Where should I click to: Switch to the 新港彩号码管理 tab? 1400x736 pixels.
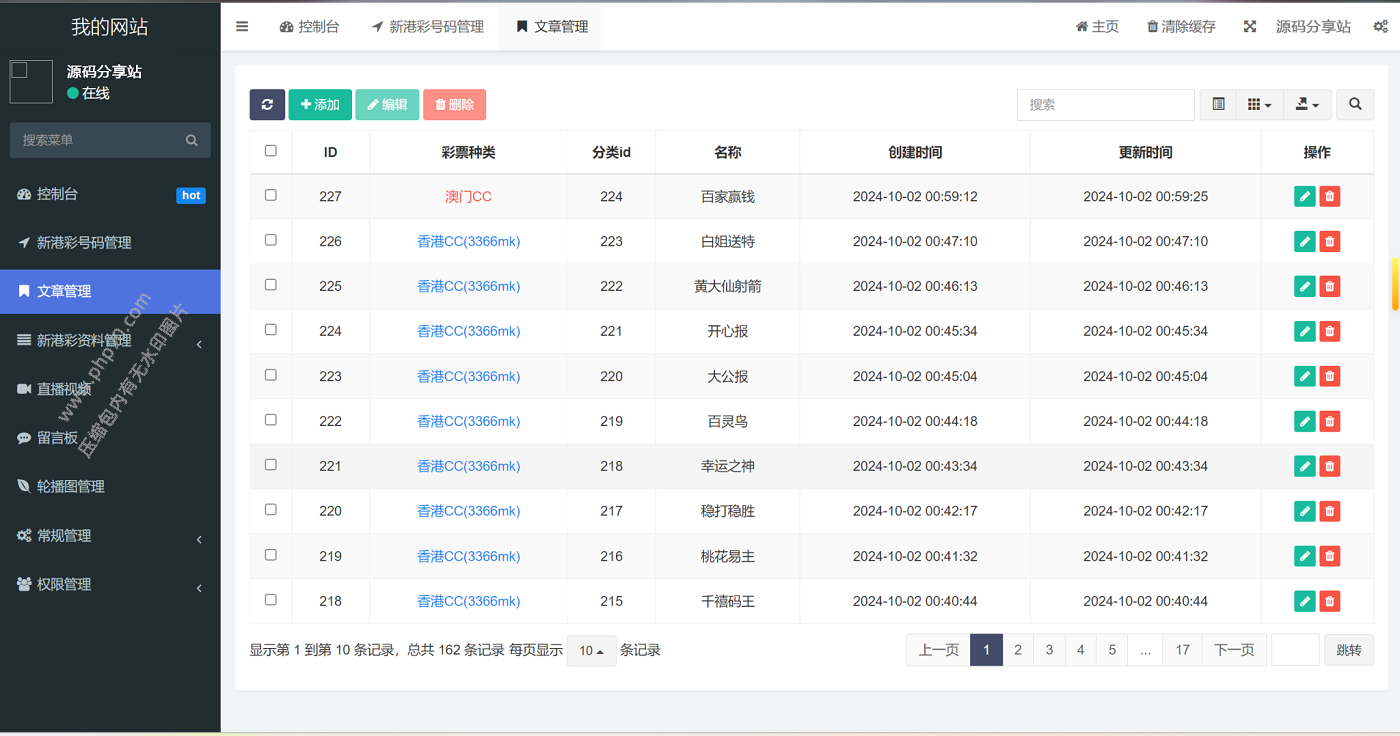point(427,27)
